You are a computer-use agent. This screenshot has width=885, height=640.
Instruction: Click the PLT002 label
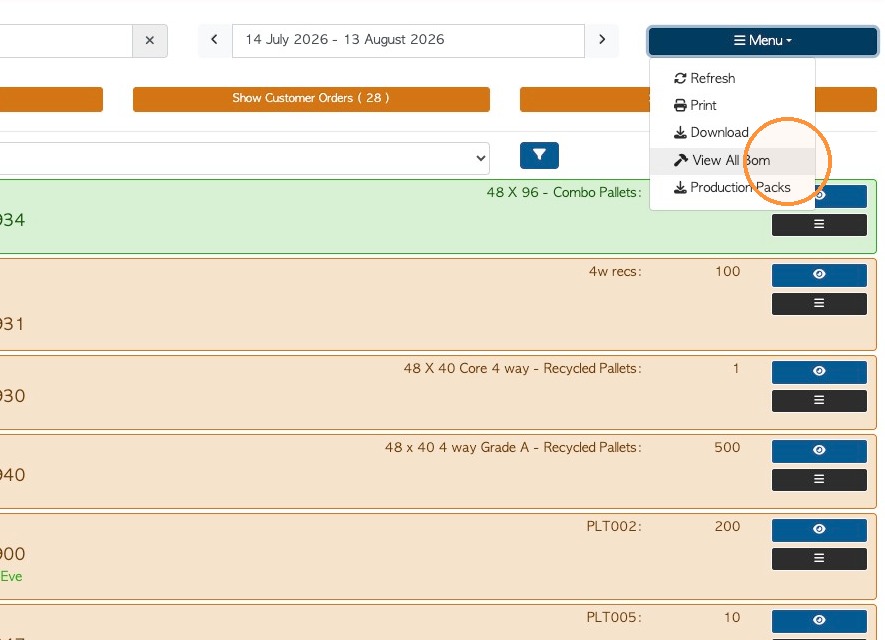(x=614, y=527)
